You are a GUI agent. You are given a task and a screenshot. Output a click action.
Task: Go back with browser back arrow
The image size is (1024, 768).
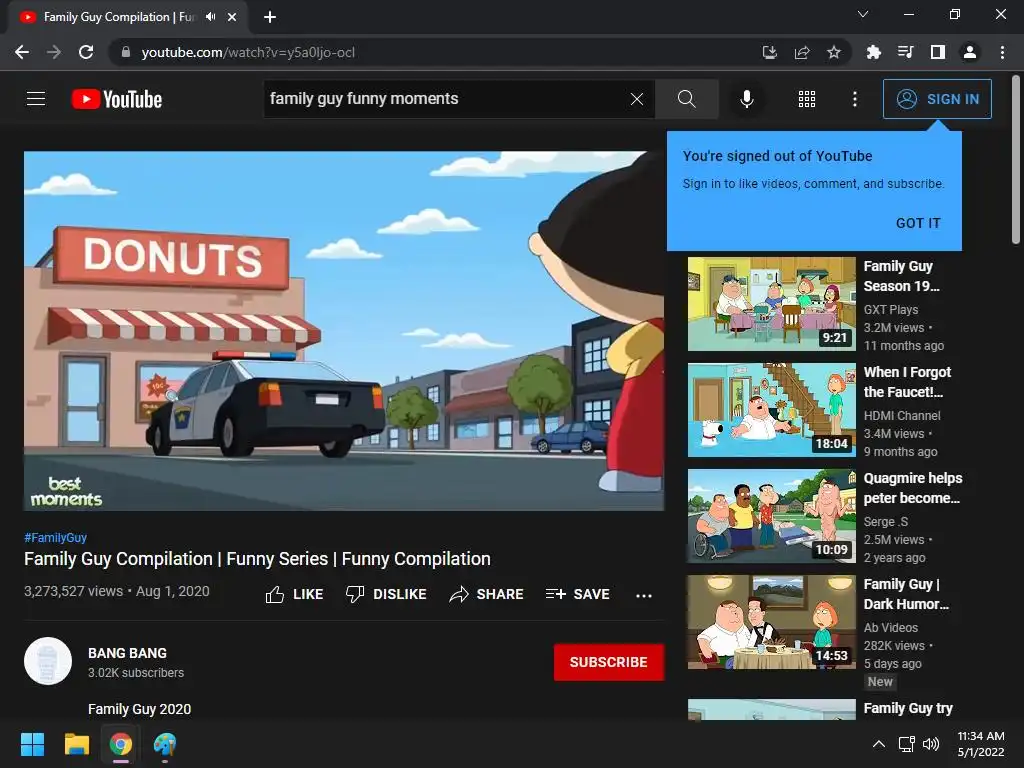coord(22,52)
